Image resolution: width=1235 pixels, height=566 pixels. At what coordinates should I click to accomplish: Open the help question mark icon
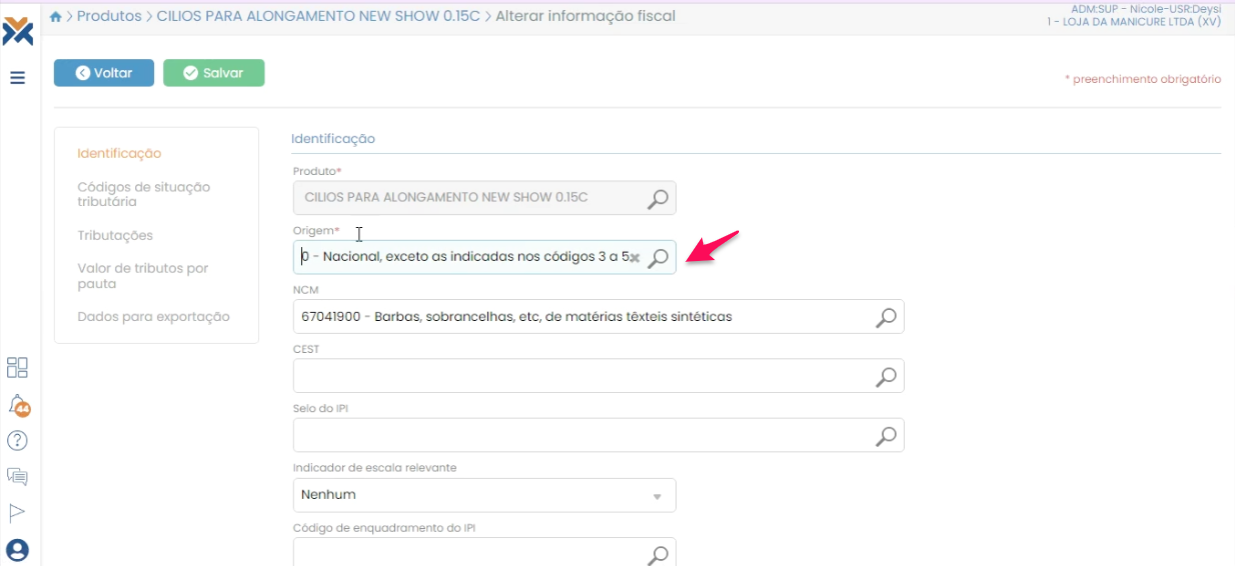pyautogui.click(x=17, y=440)
